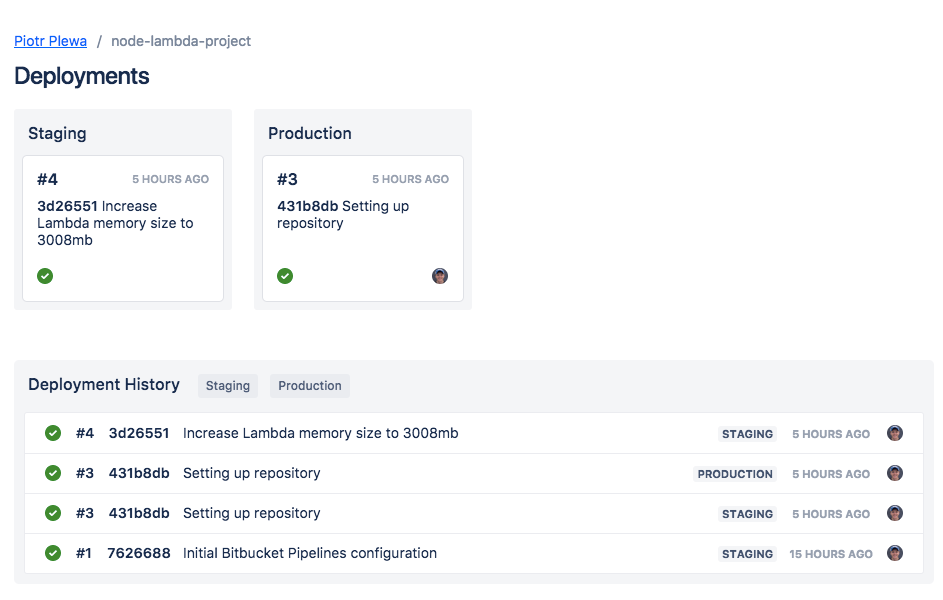
Task: Click avatar on the #4 history row
Action: point(895,433)
